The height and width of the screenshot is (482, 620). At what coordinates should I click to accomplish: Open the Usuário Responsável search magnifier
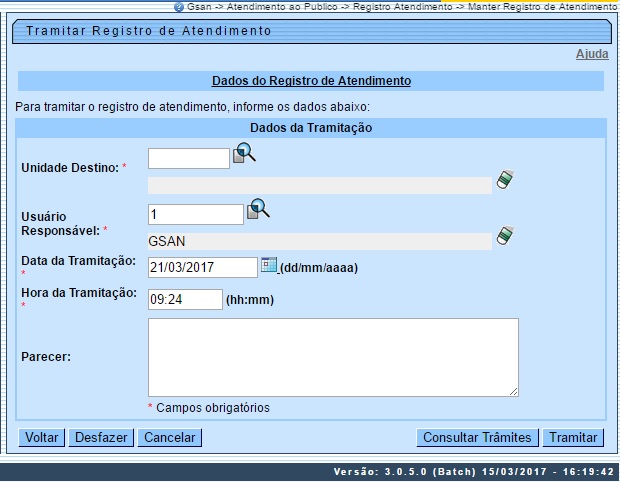pyautogui.click(x=259, y=209)
